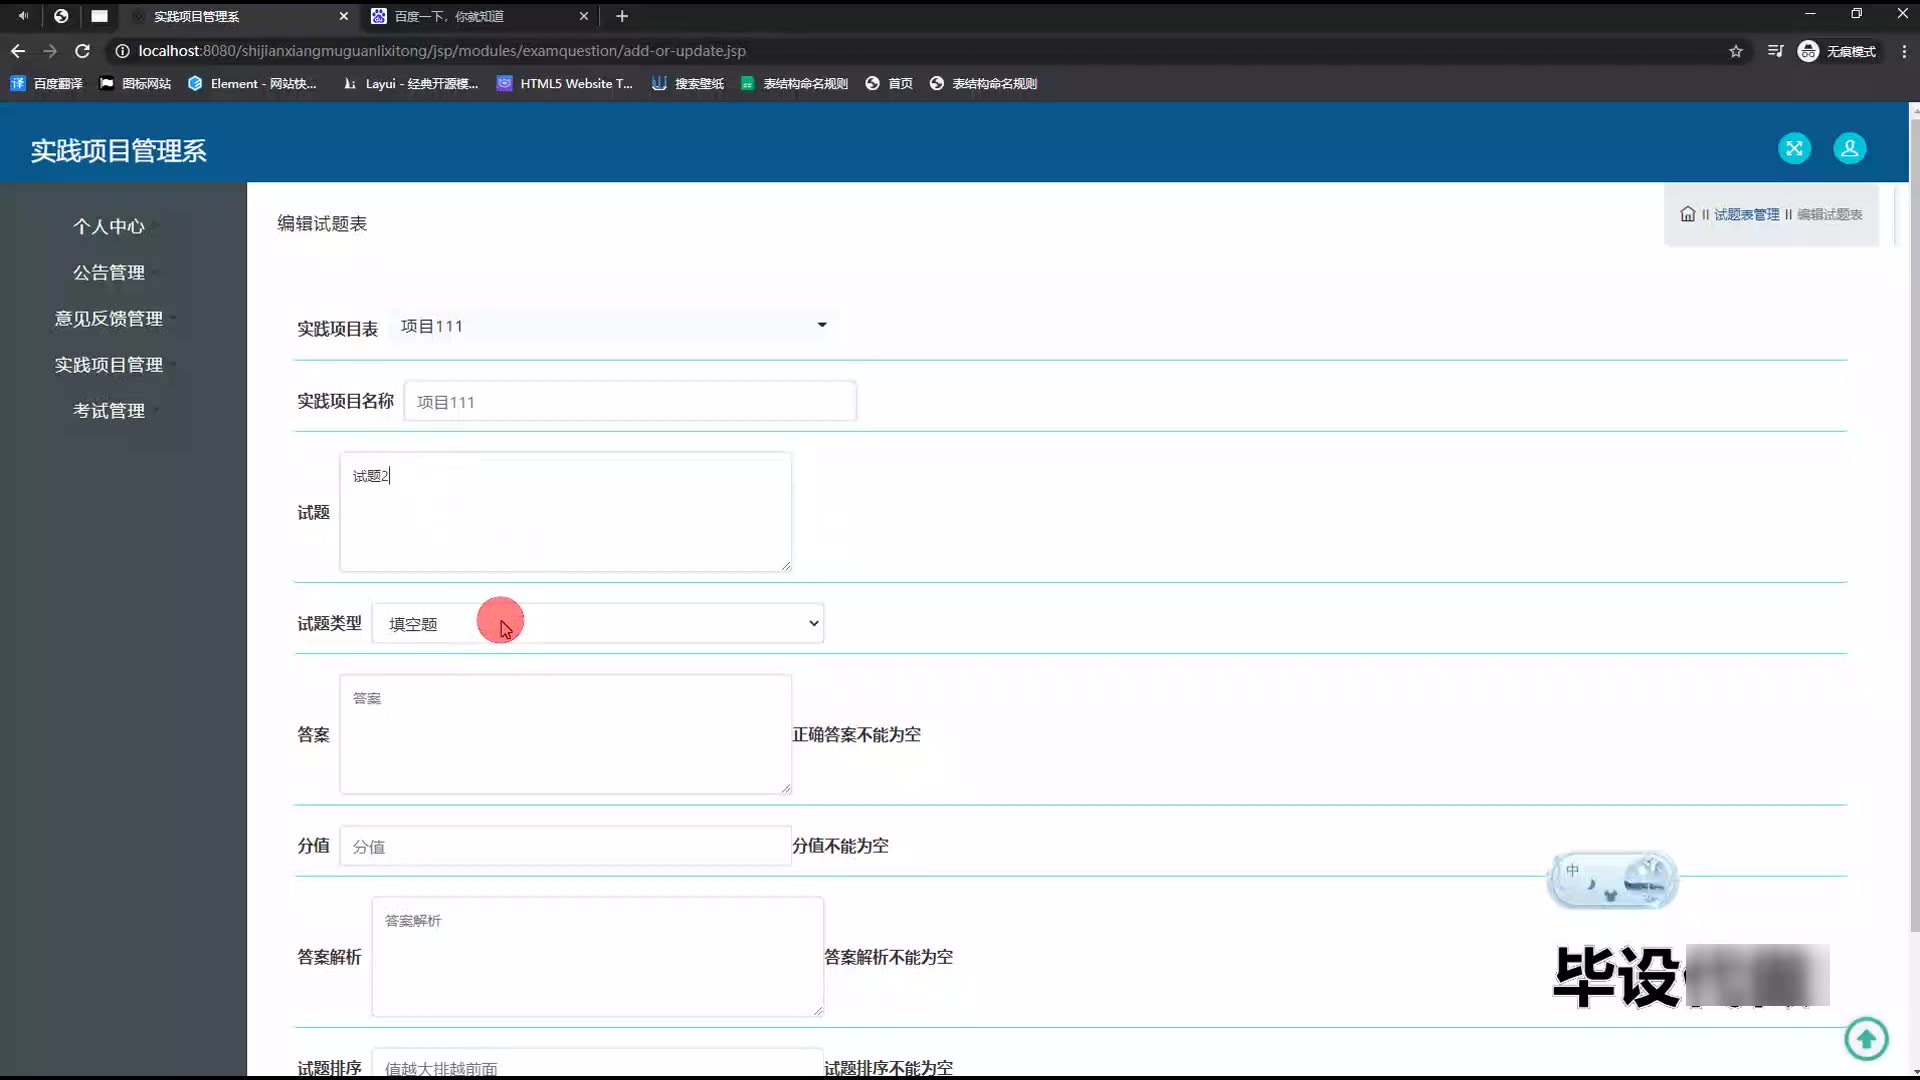Image resolution: width=1920 pixels, height=1080 pixels.
Task: Open HTML5 Website T... bookmark
Action: tap(565, 84)
